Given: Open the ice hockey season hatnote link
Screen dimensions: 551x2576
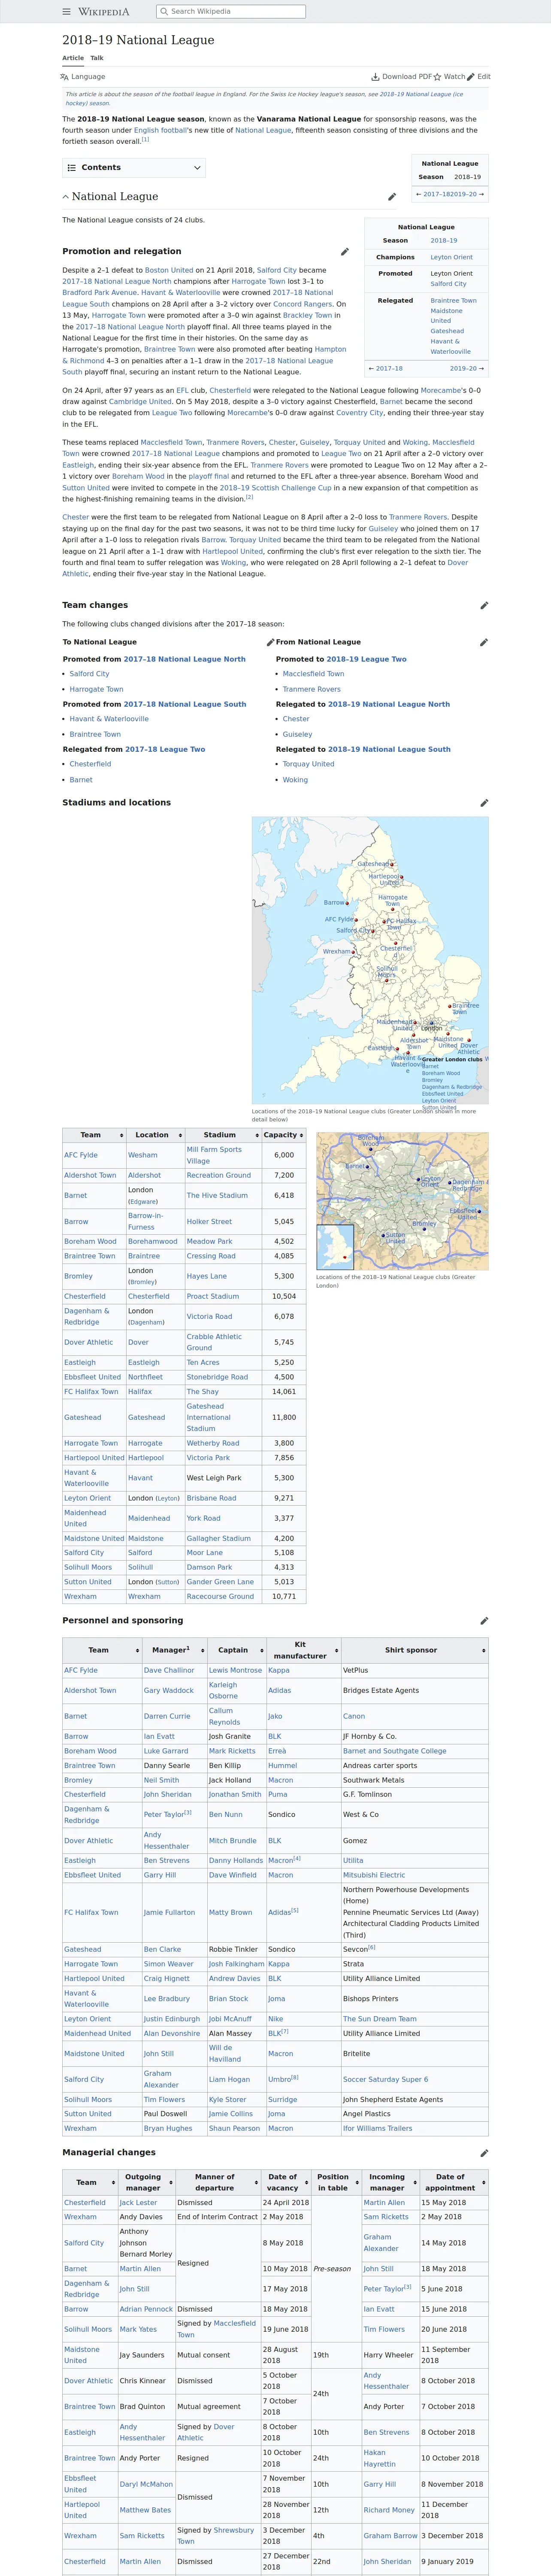Looking at the screenshot, I should [264, 99].
